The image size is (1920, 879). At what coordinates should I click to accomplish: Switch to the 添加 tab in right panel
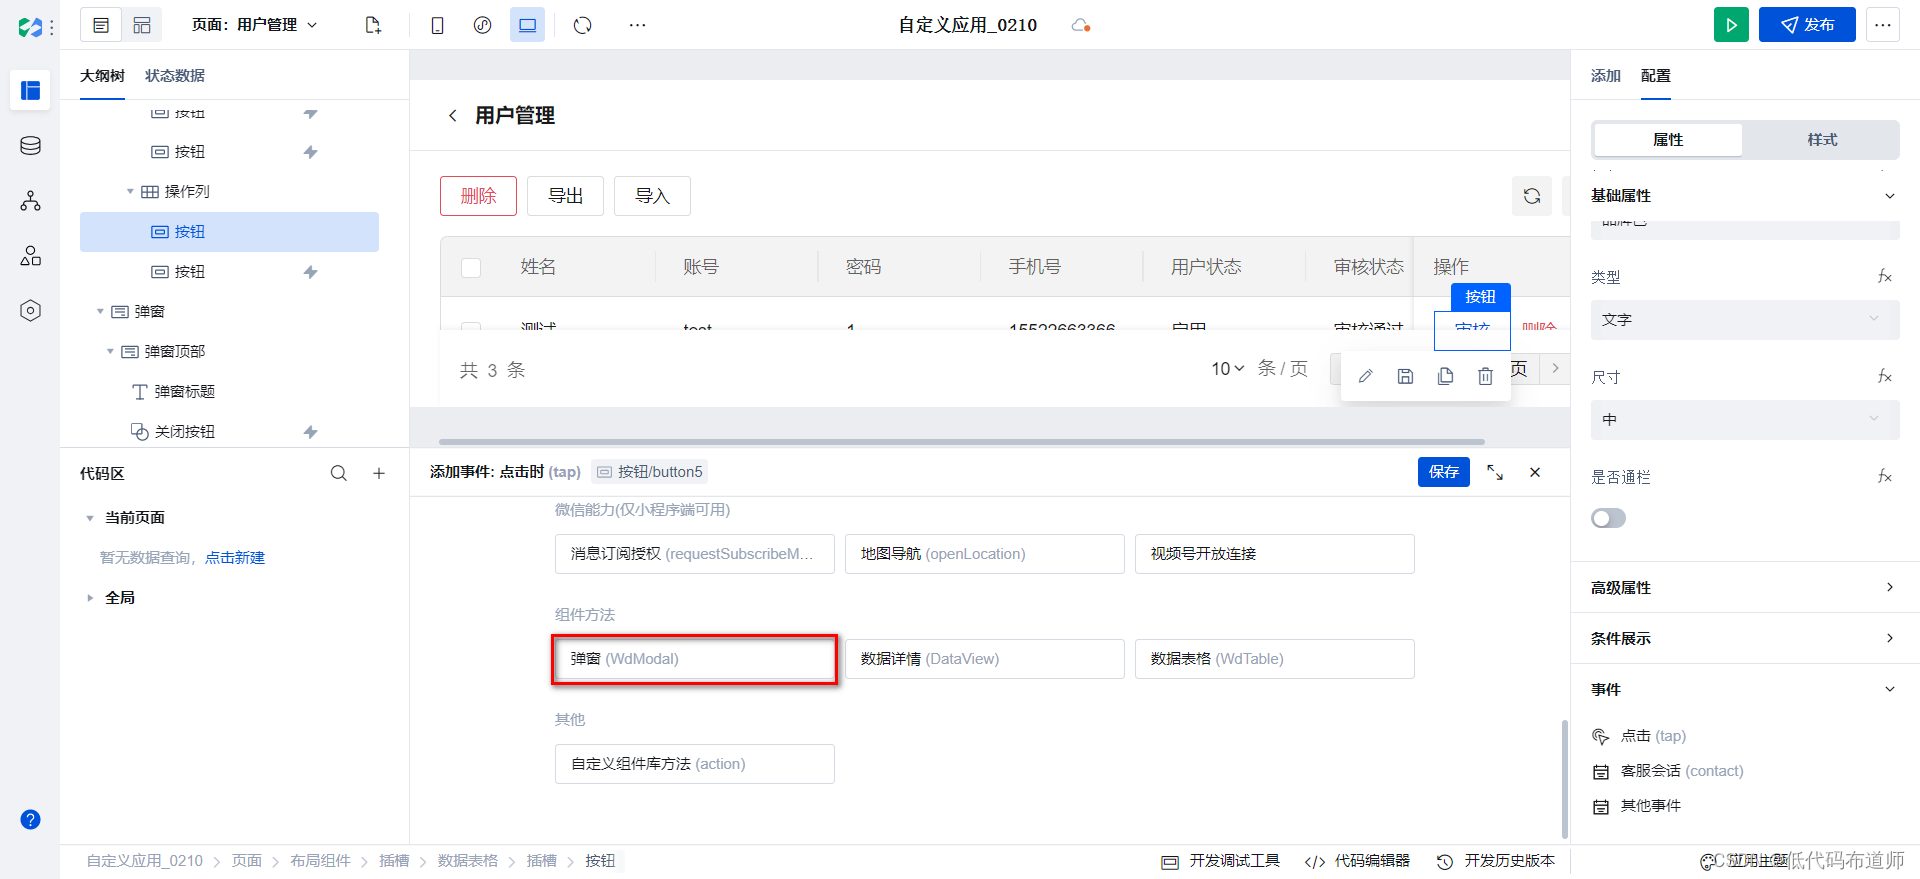[1606, 76]
